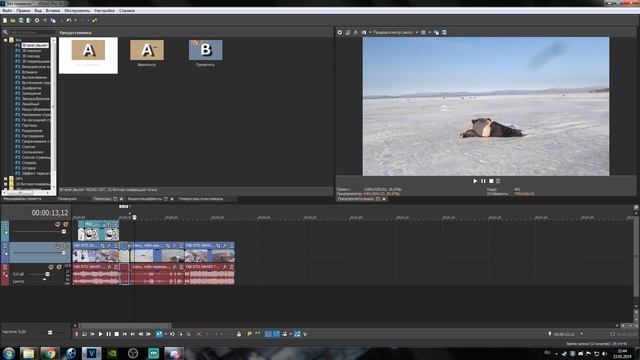Expand the OFX folder in transitions tree
This screenshot has width=640, height=360.
click(6, 178)
